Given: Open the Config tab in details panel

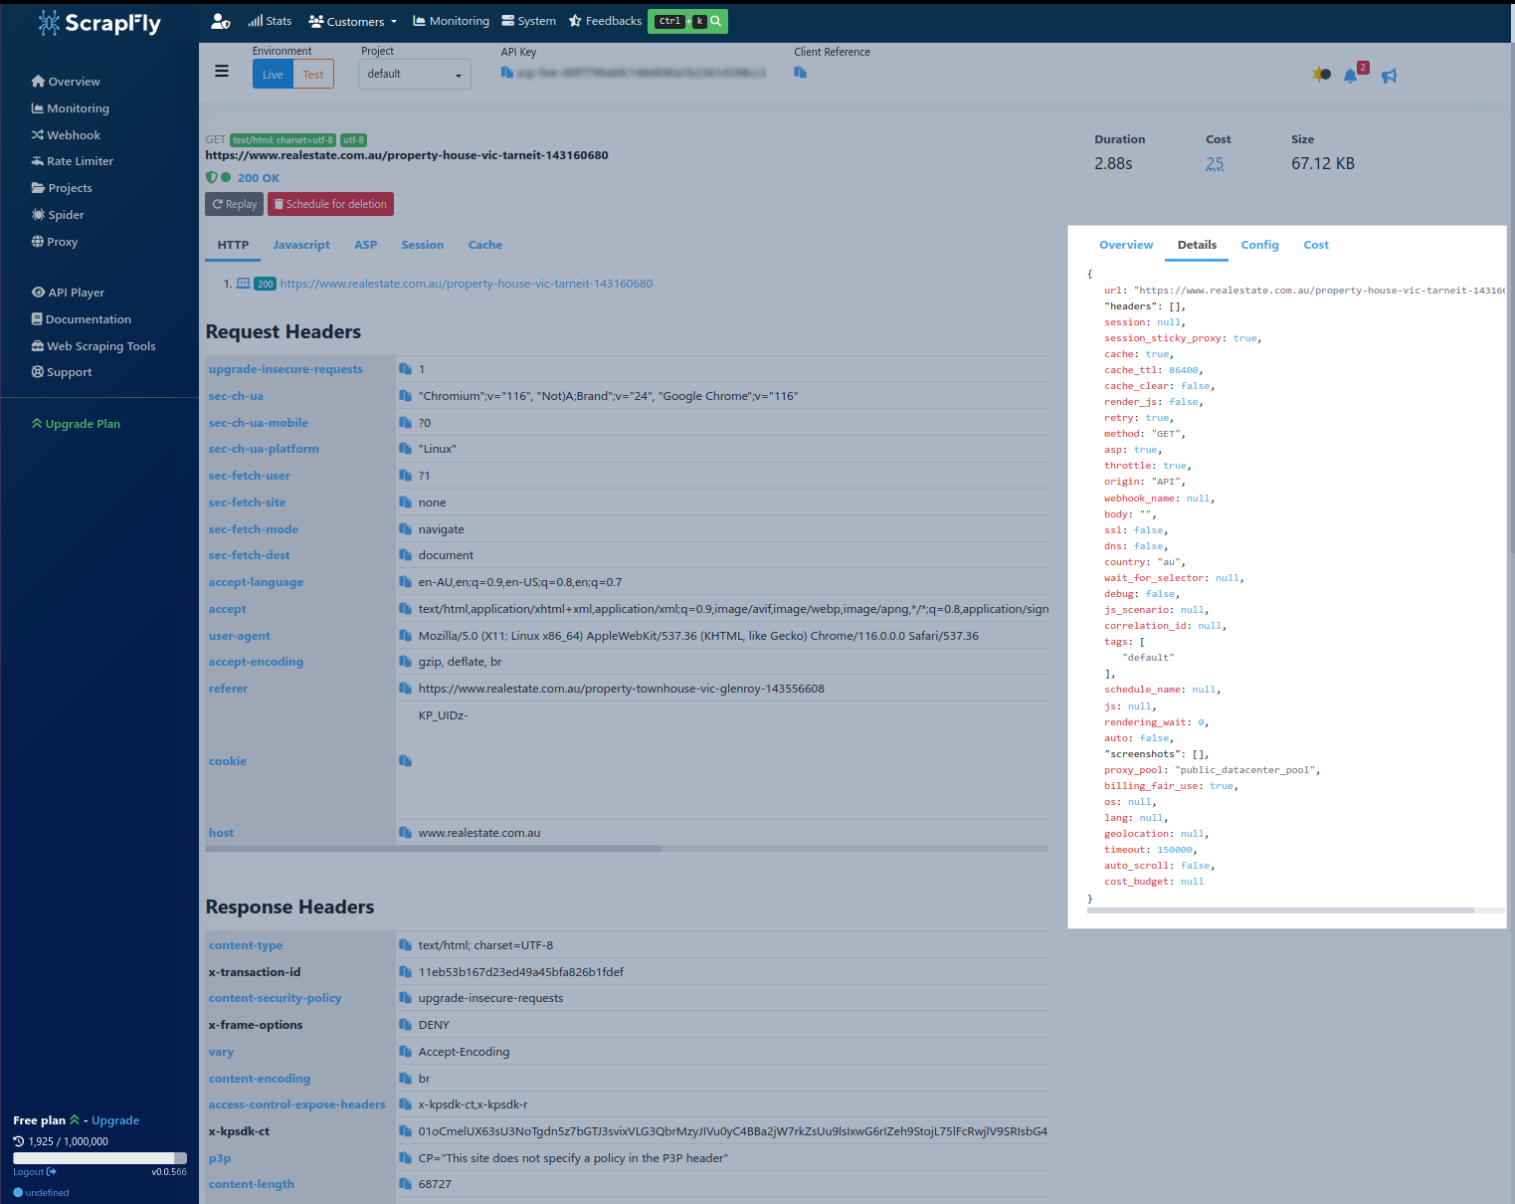Looking at the screenshot, I should 1259,245.
